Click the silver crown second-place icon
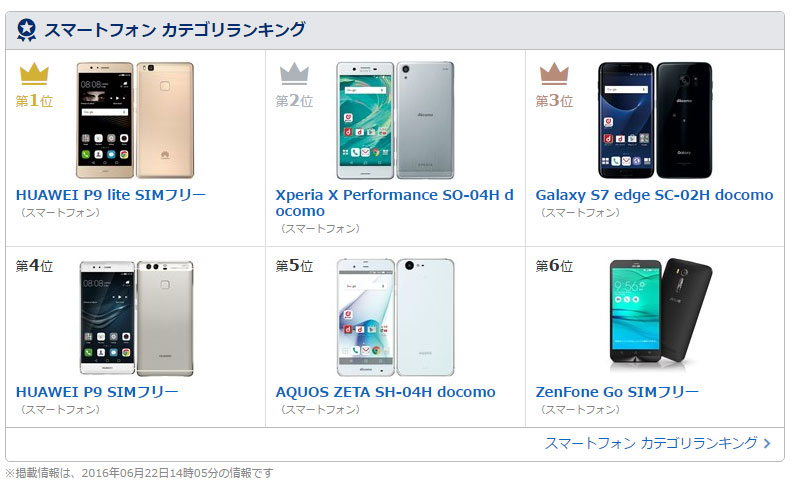 pyautogui.click(x=294, y=73)
